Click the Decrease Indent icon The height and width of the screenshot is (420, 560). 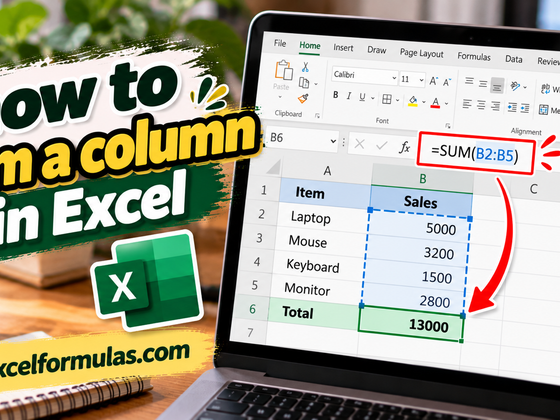(x=512, y=108)
